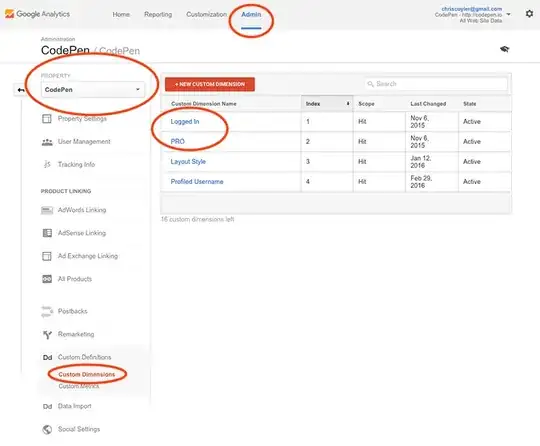Select the Admin tab
Image resolution: width=540 pixels, height=446 pixels.
pos(251,14)
